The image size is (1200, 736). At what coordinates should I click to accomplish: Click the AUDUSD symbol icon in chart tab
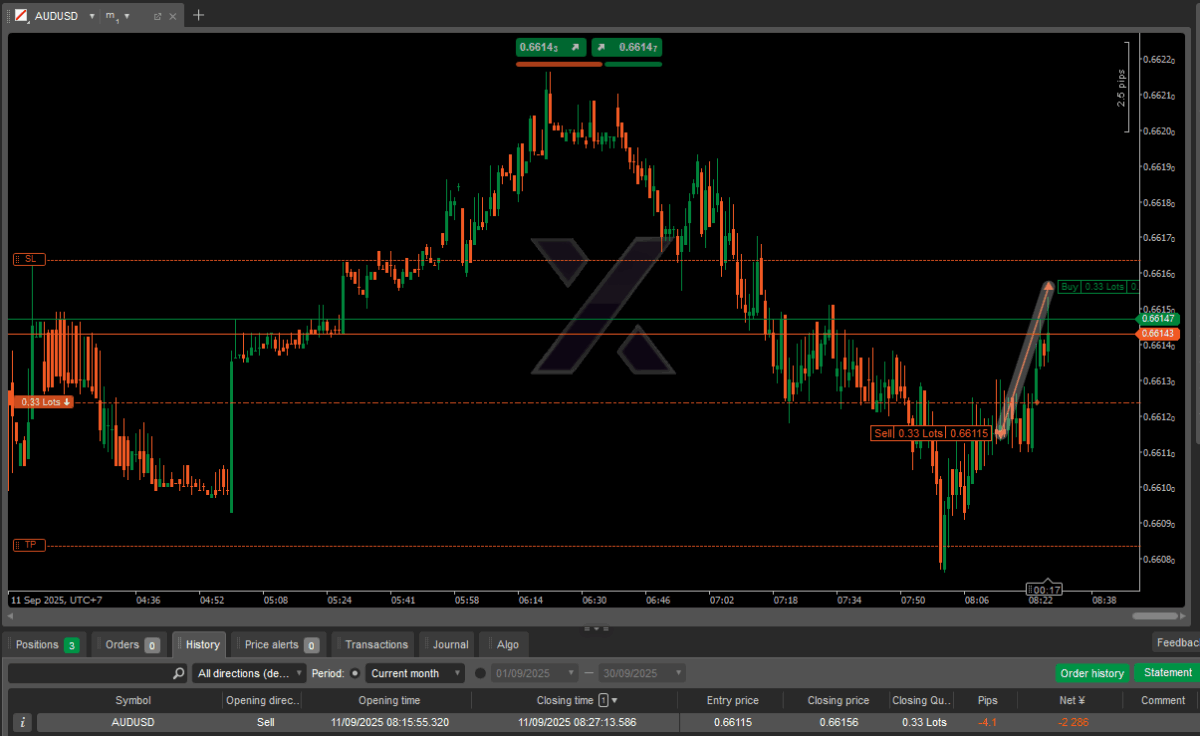[x=21, y=16]
